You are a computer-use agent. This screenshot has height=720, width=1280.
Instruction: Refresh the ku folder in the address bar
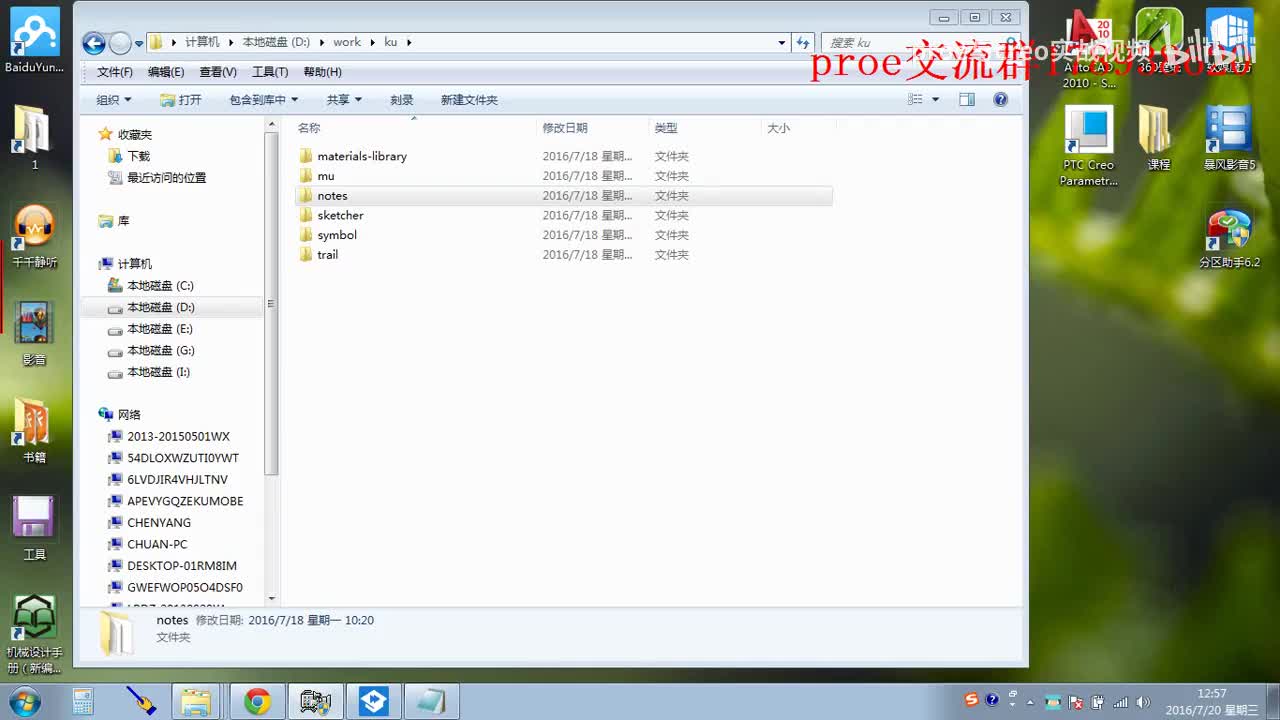pyautogui.click(x=803, y=43)
